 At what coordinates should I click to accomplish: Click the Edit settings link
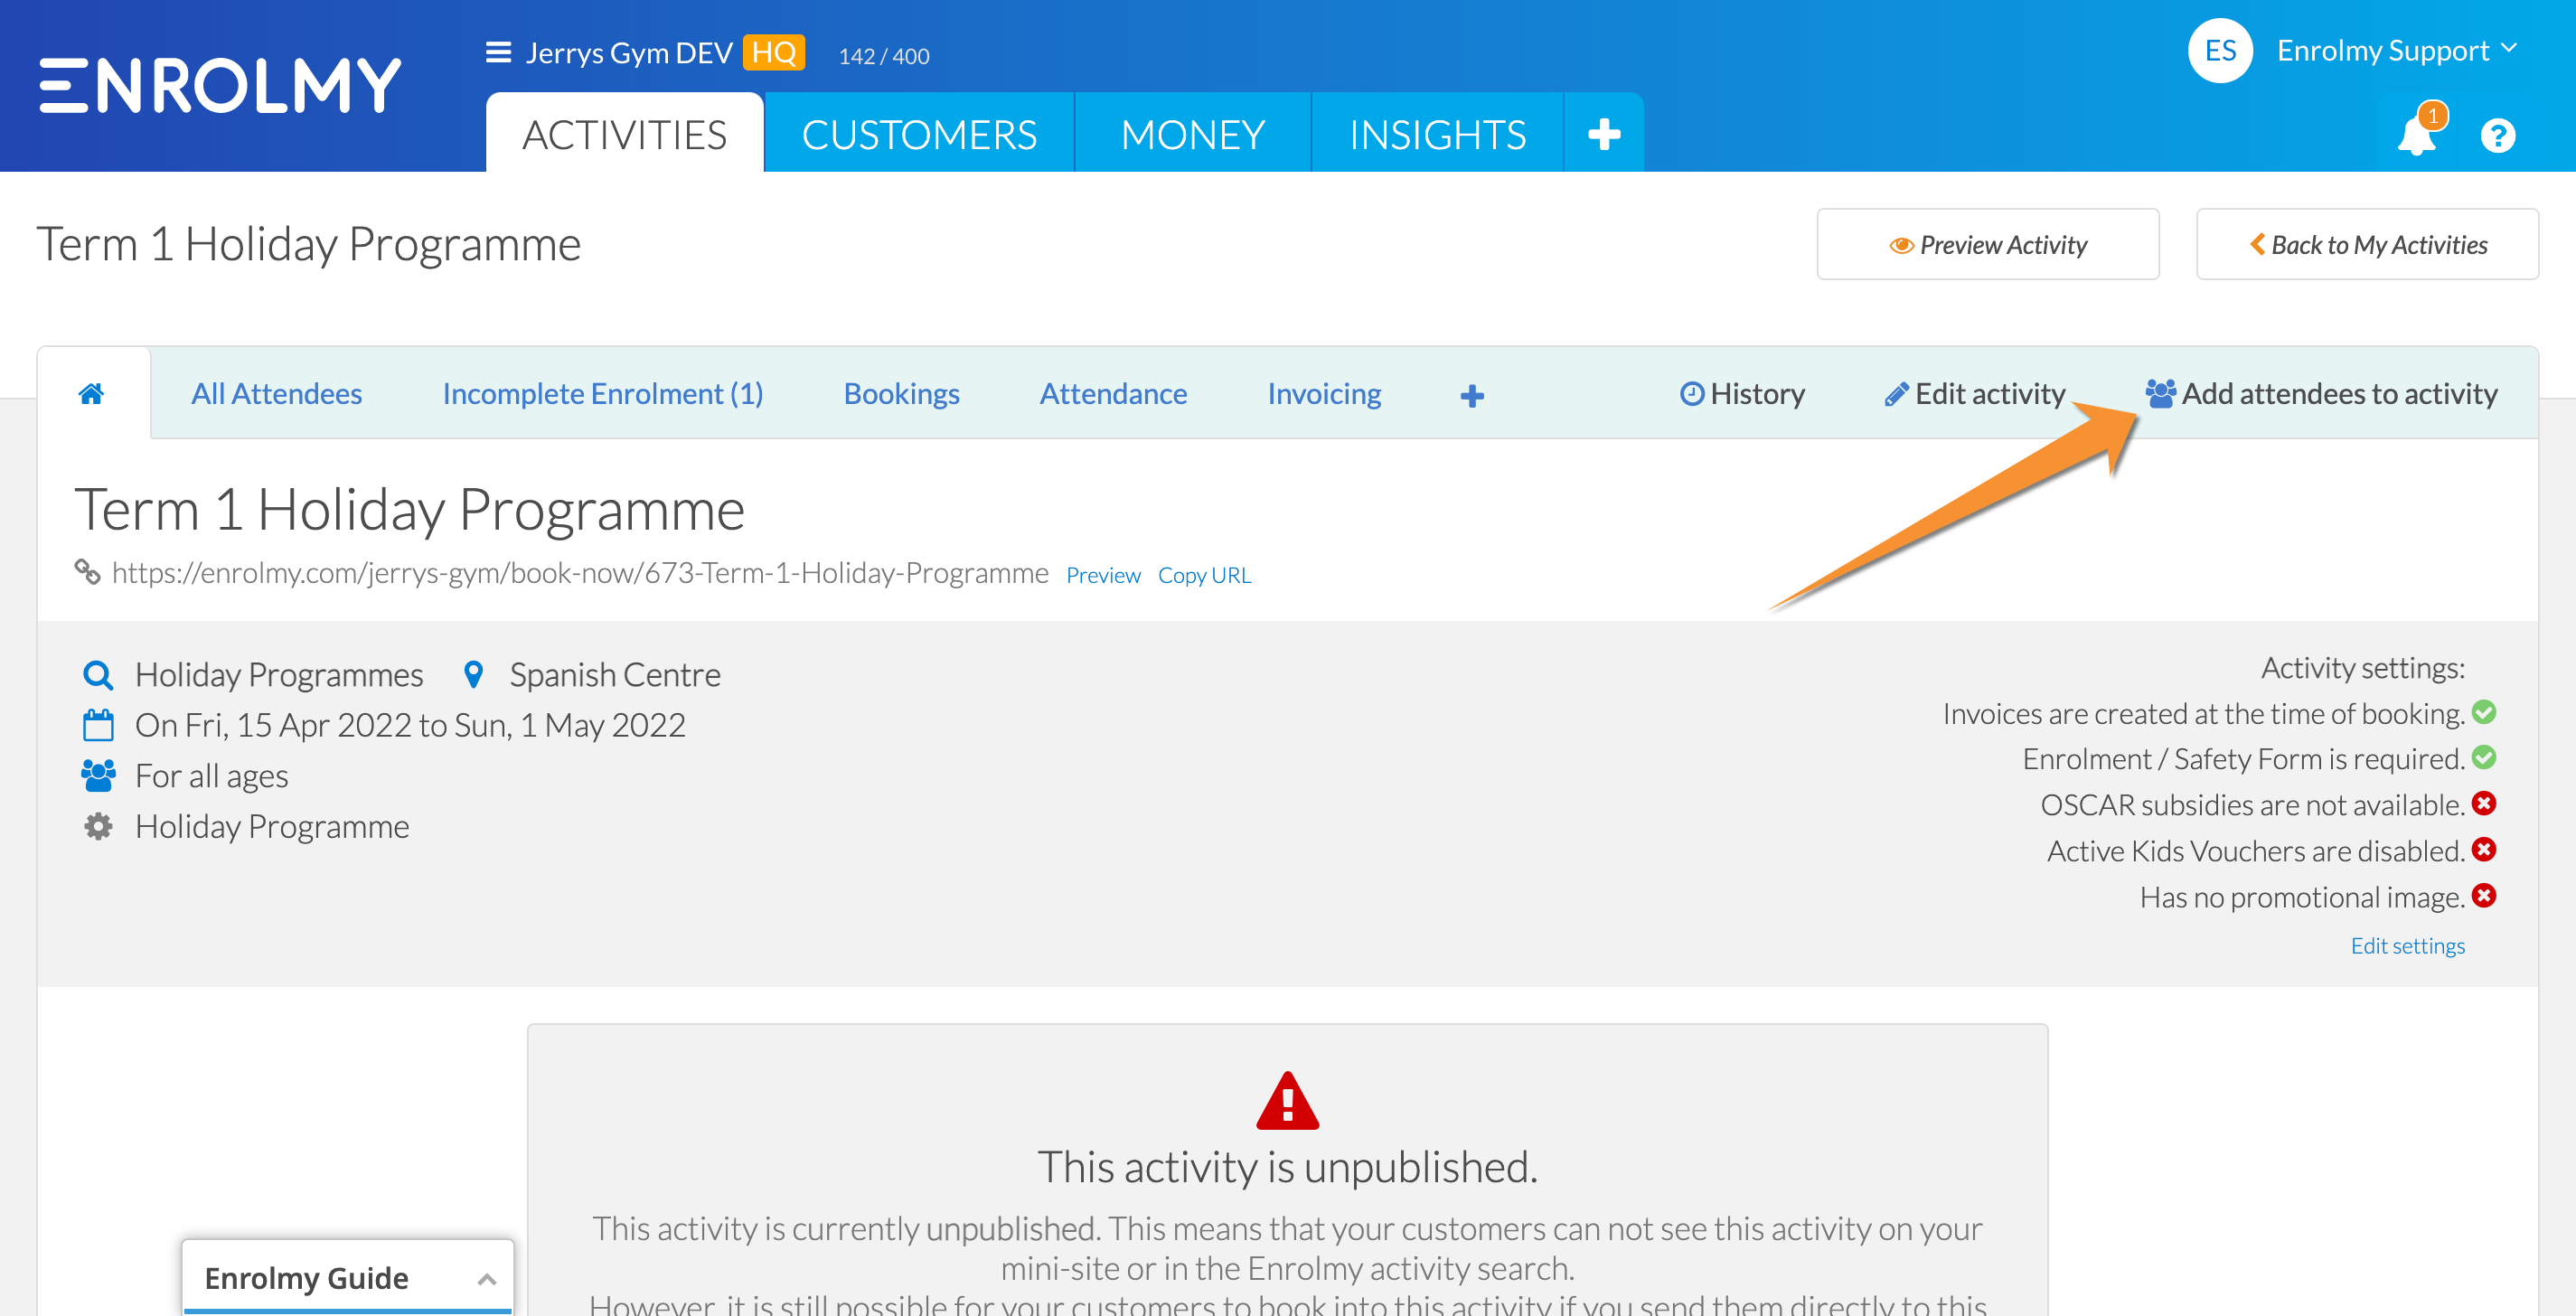2407,945
